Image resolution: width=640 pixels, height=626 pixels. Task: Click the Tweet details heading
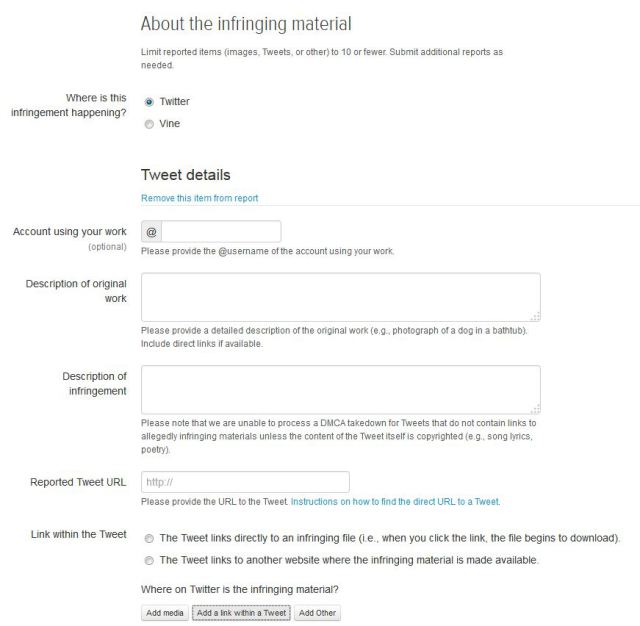click(186, 175)
